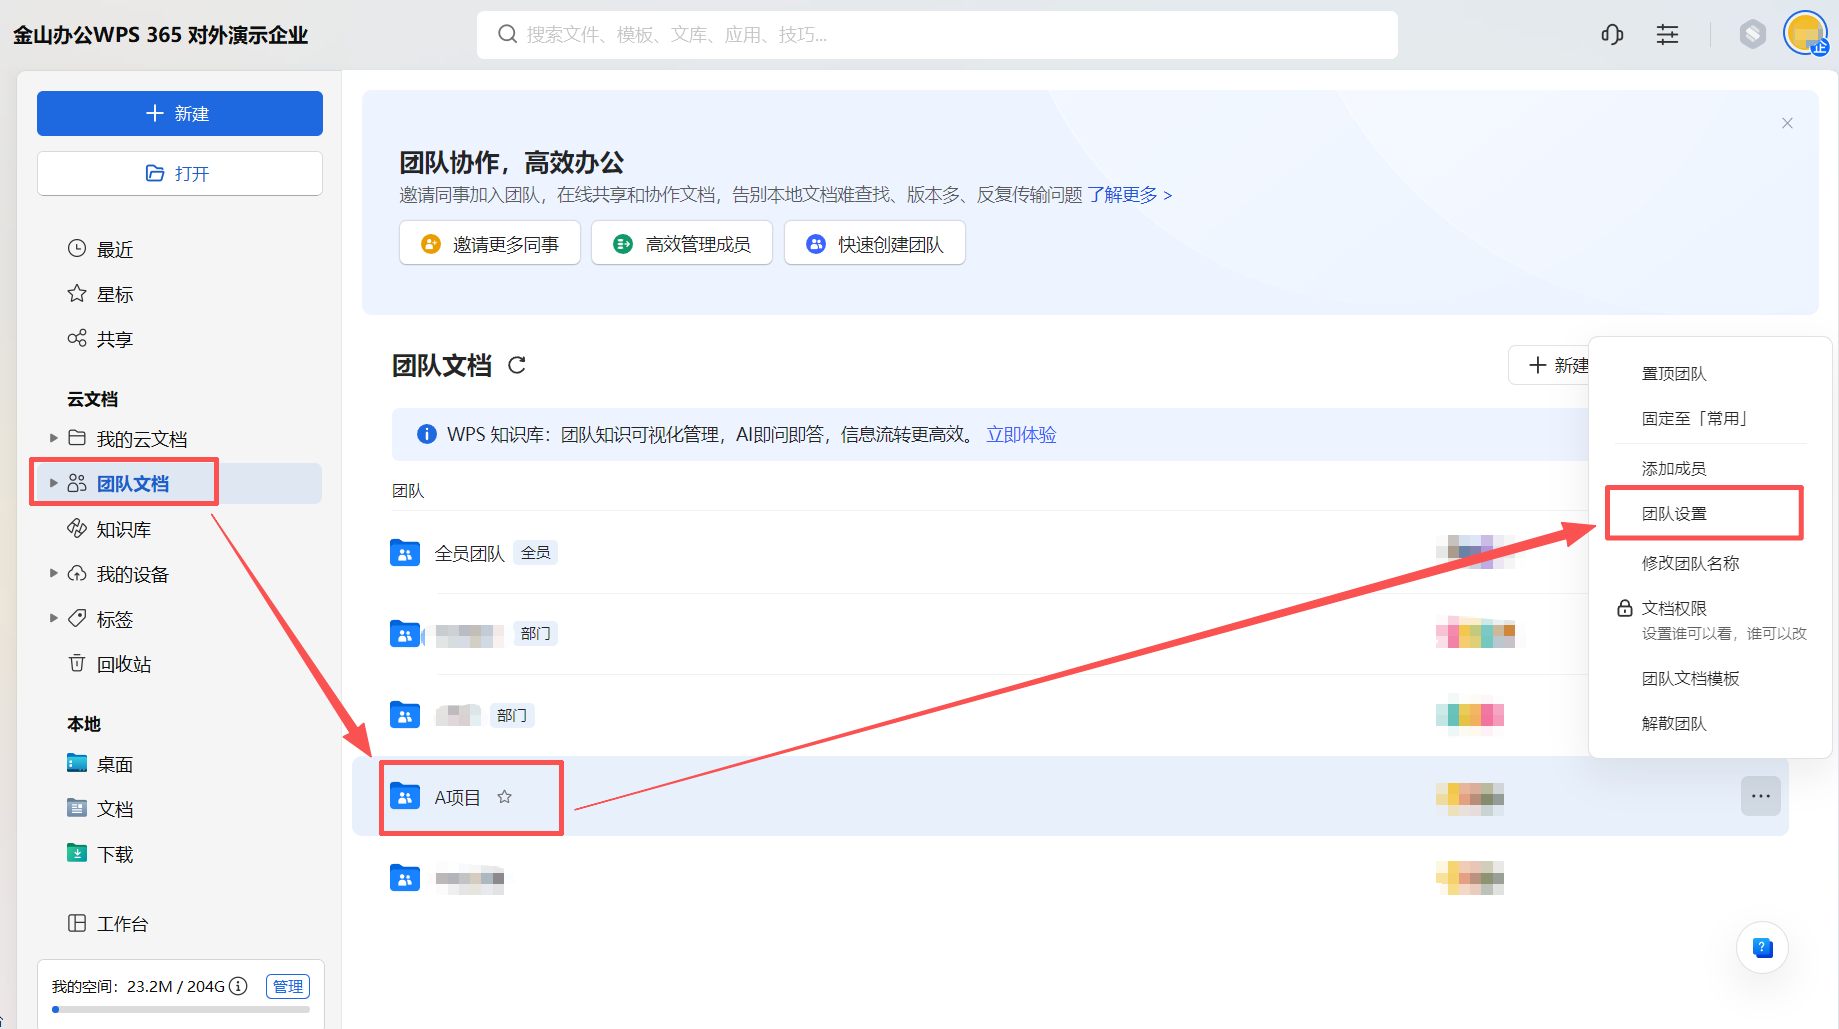Click 高效管理成员 button
This screenshot has height=1029, width=1839.
(682, 243)
